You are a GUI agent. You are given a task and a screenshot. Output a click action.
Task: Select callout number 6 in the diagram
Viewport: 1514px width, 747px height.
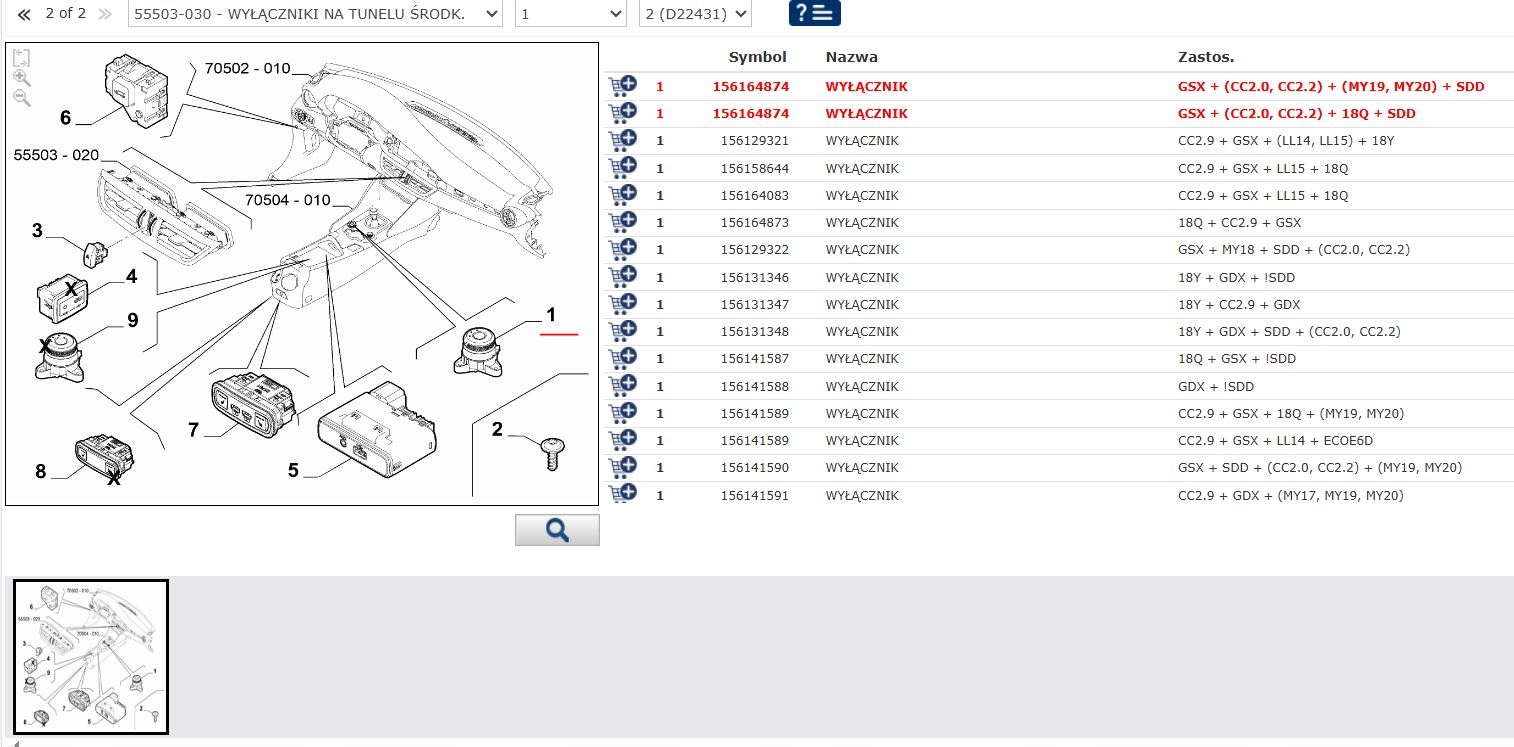65,118
